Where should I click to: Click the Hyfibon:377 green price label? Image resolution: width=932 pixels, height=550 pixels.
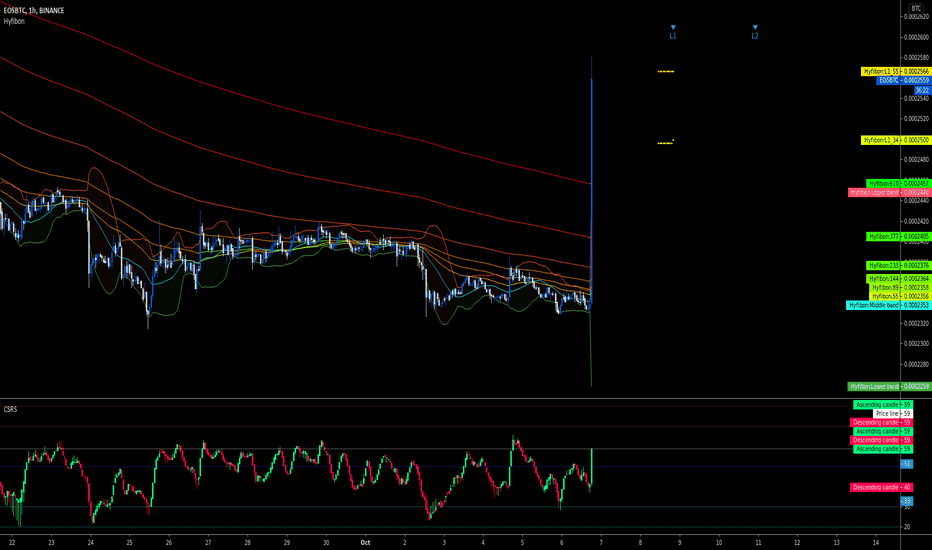tap(898, 237)
